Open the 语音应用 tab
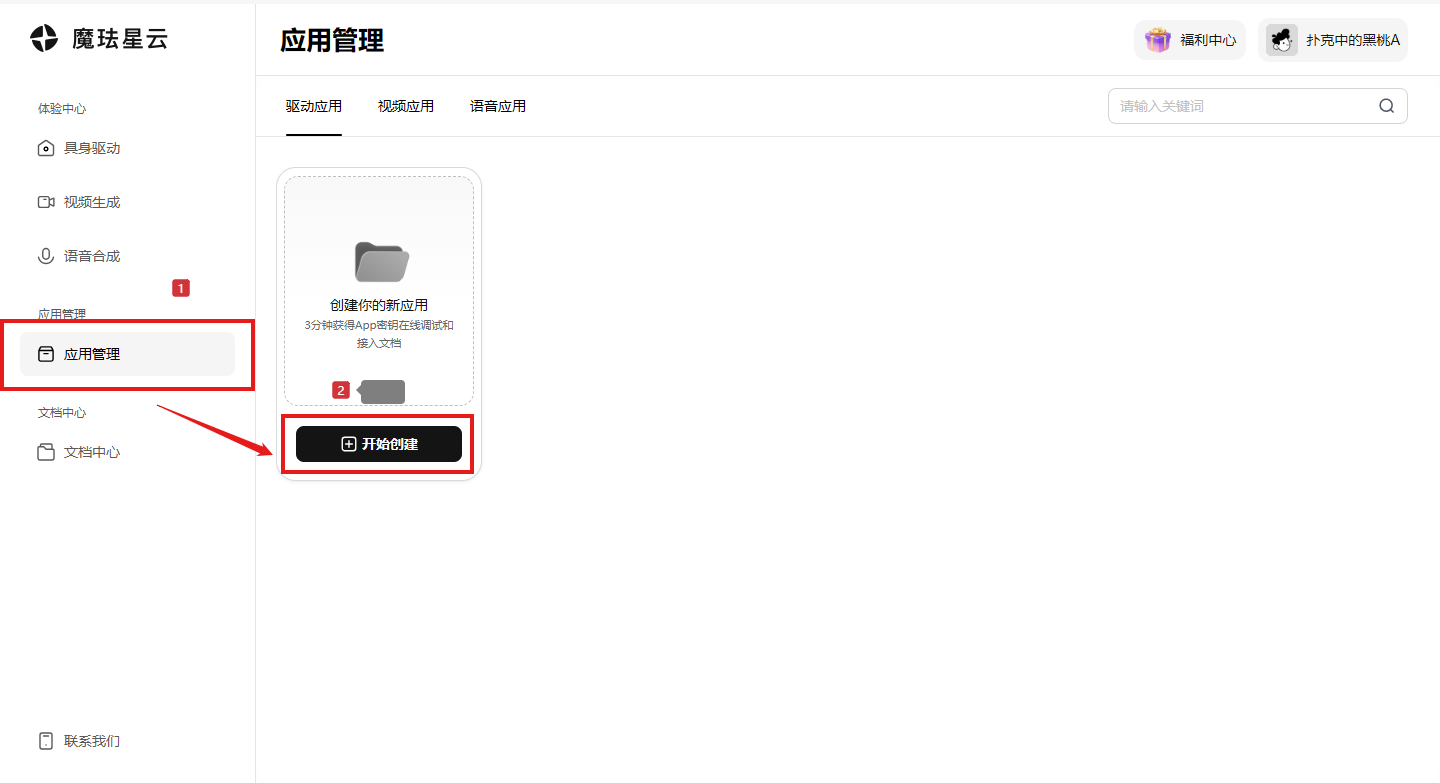 tap(498, 106)
